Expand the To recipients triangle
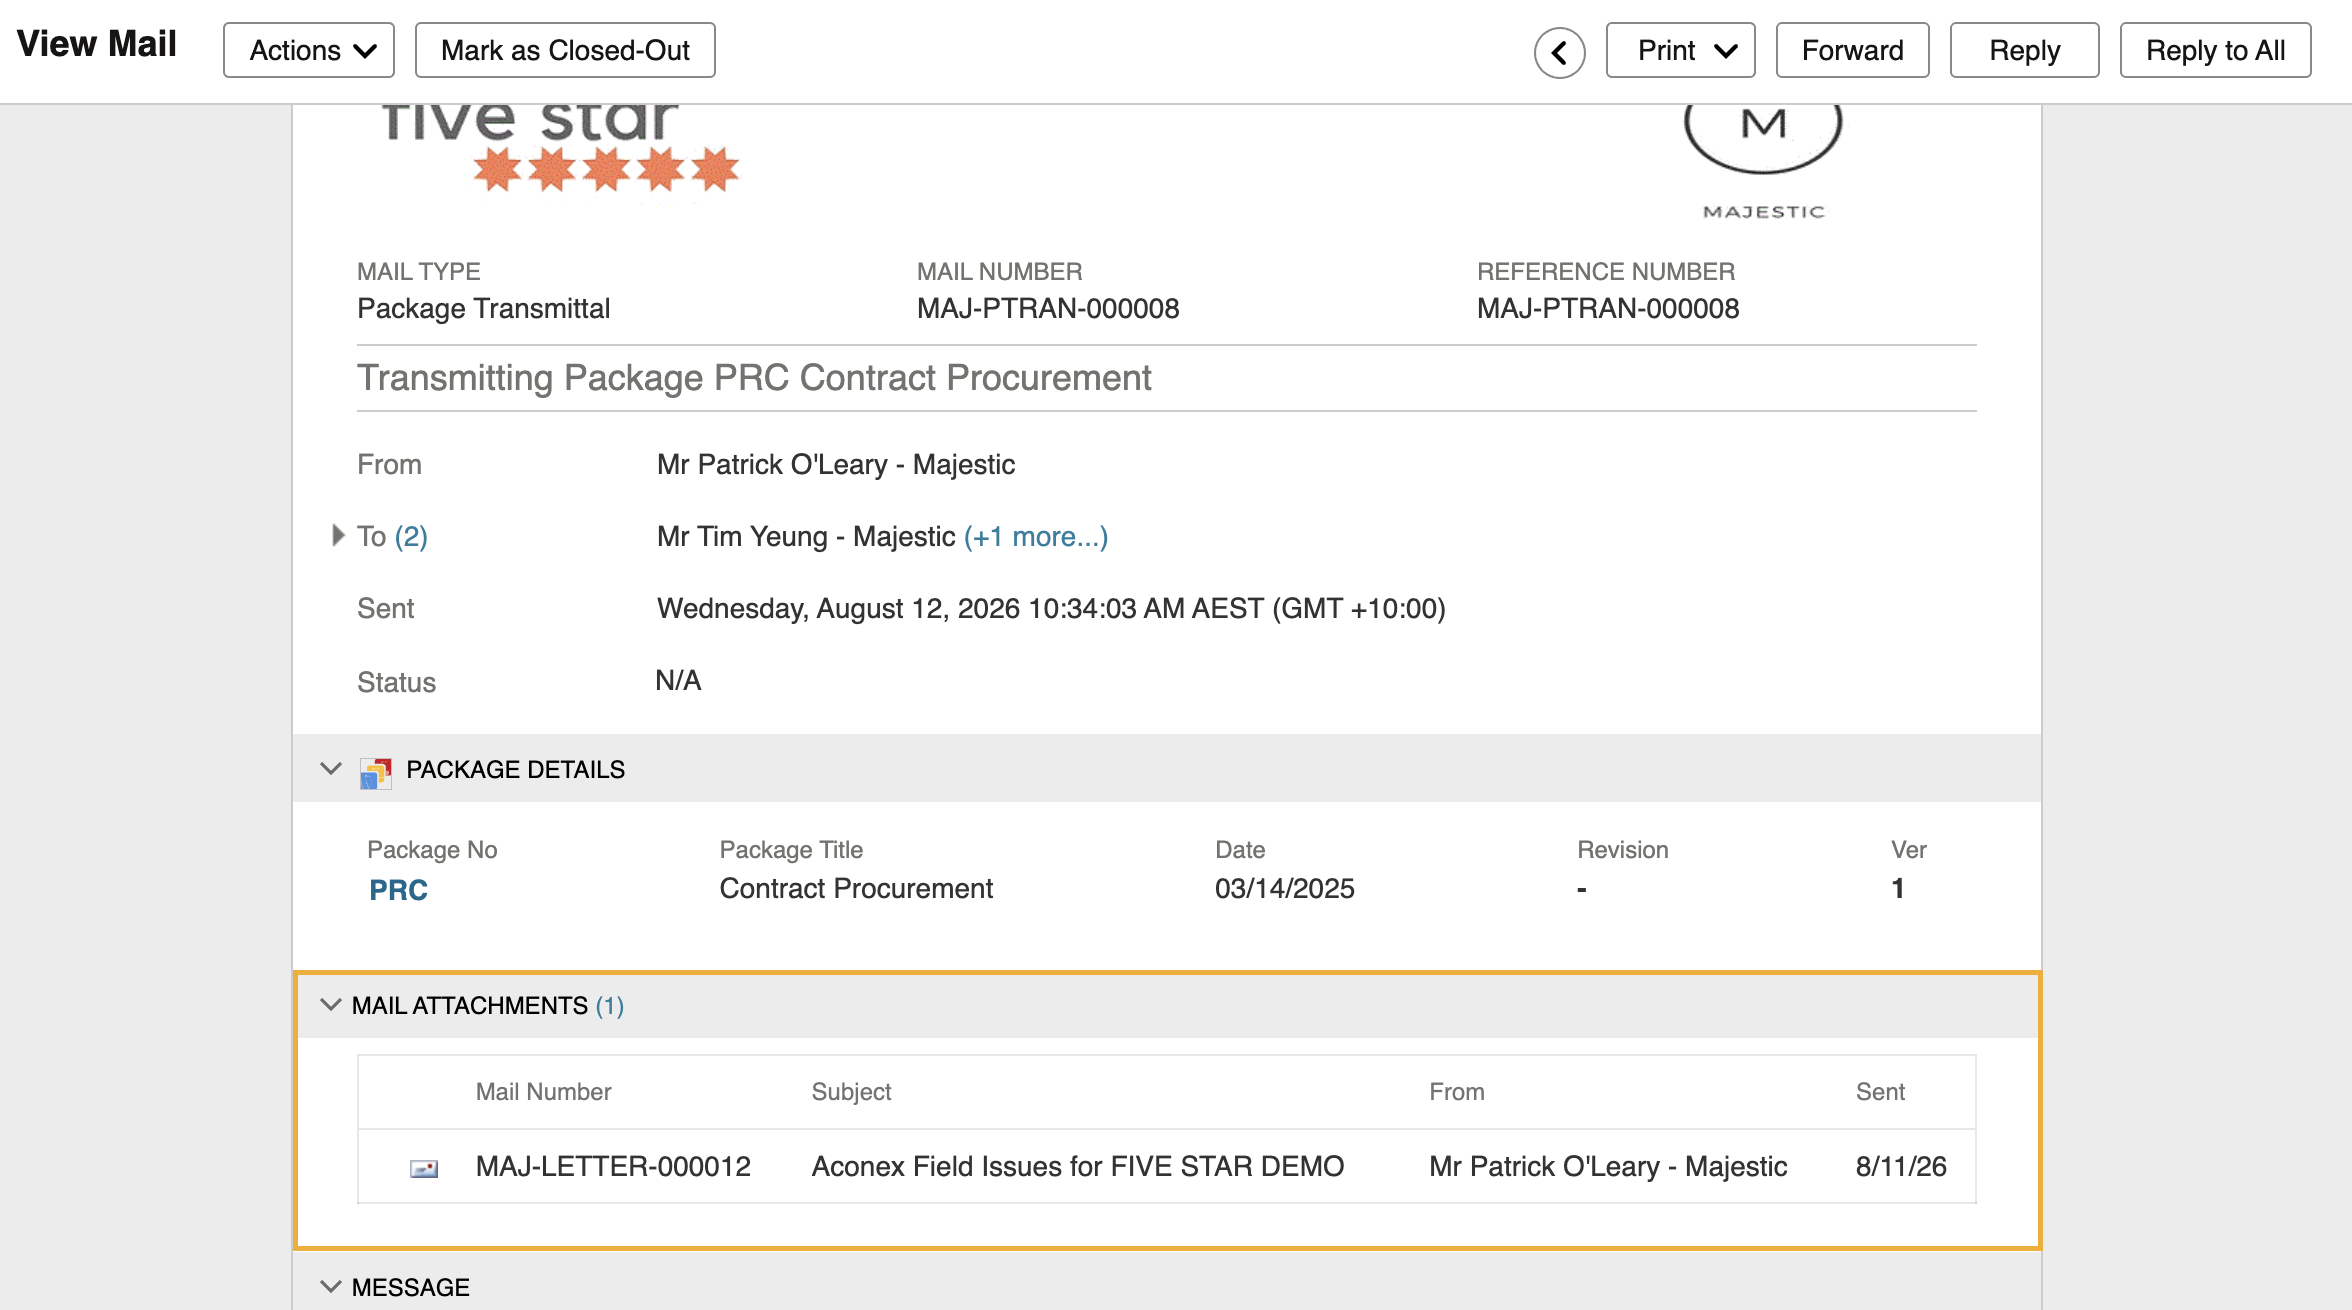Image resolution: width=2352 pixels, height=1310 pixels. pos(338,535)
